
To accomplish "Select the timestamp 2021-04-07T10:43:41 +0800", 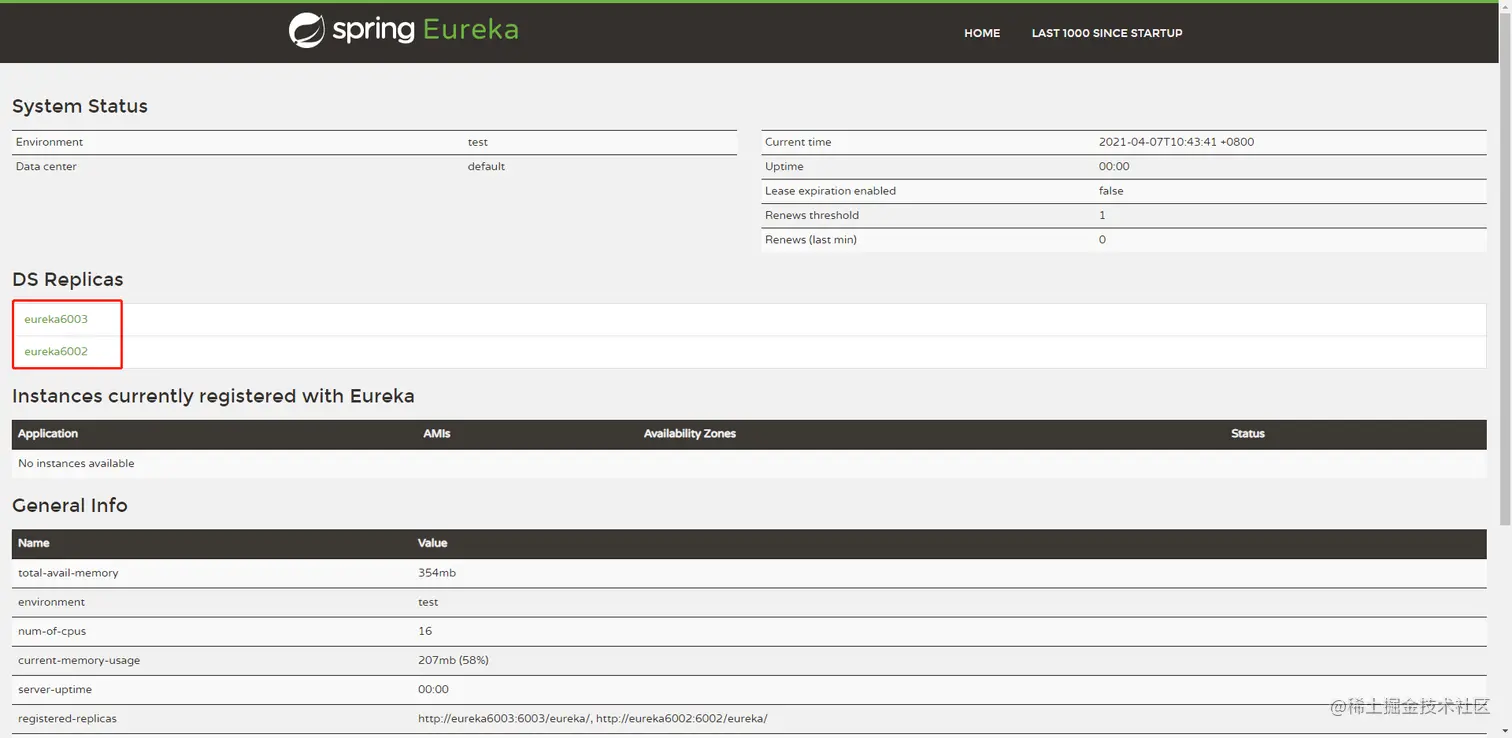I will 1176,142.
